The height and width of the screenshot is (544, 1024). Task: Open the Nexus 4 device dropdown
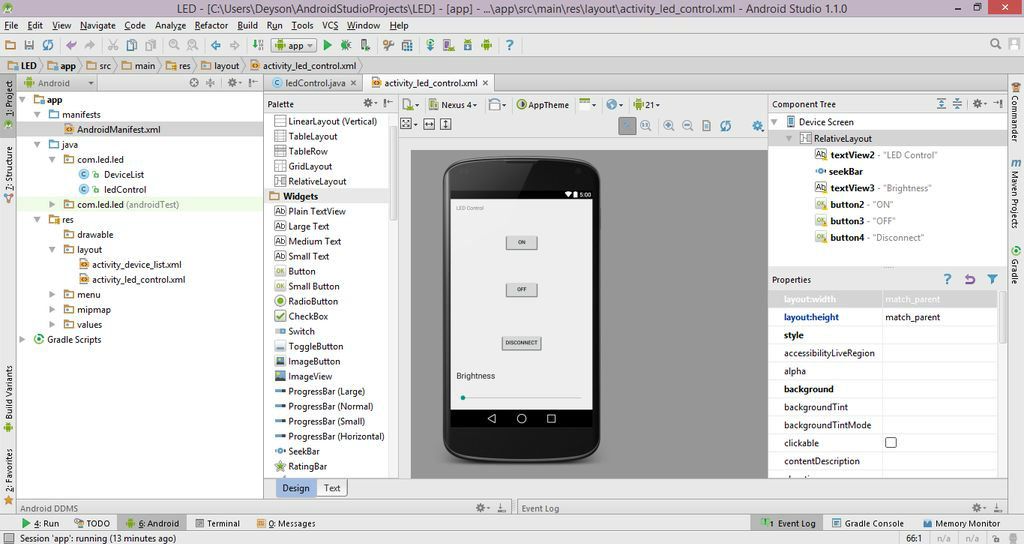(x=453, y=104)
